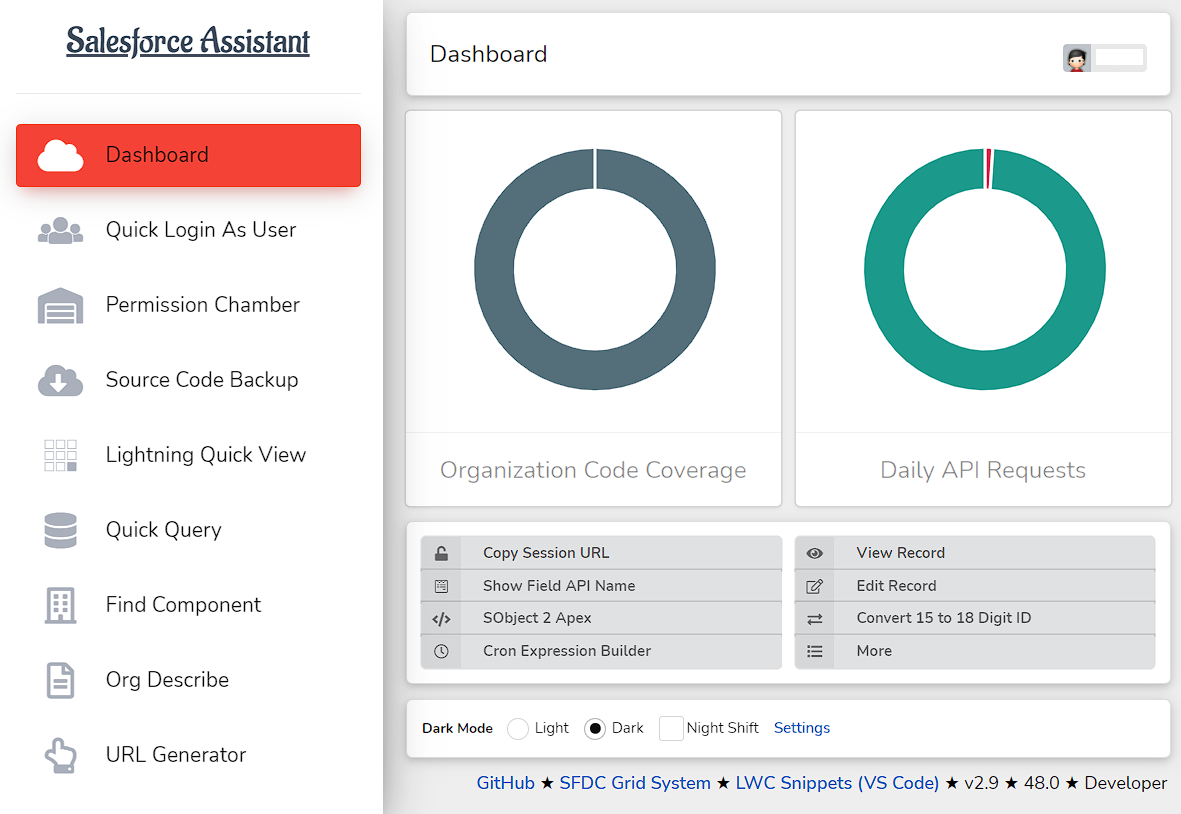This screenshot has width=1181, height=814.
Task: Expand the More tools list
Action: [975, 651]
